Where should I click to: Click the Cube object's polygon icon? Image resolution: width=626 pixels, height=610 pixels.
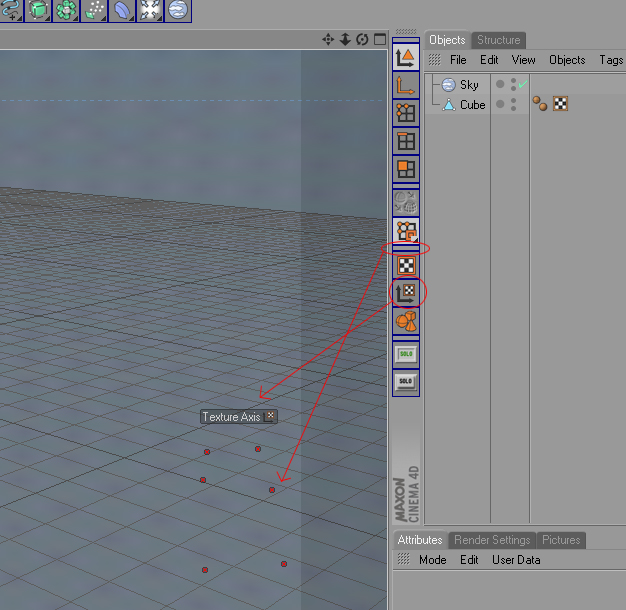point(449,105)
